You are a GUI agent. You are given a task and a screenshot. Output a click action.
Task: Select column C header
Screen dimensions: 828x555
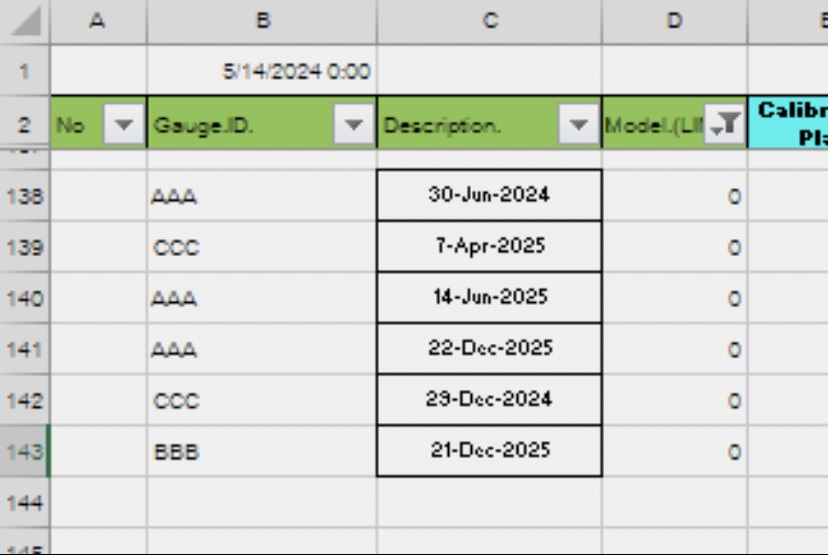coord(489,21)
